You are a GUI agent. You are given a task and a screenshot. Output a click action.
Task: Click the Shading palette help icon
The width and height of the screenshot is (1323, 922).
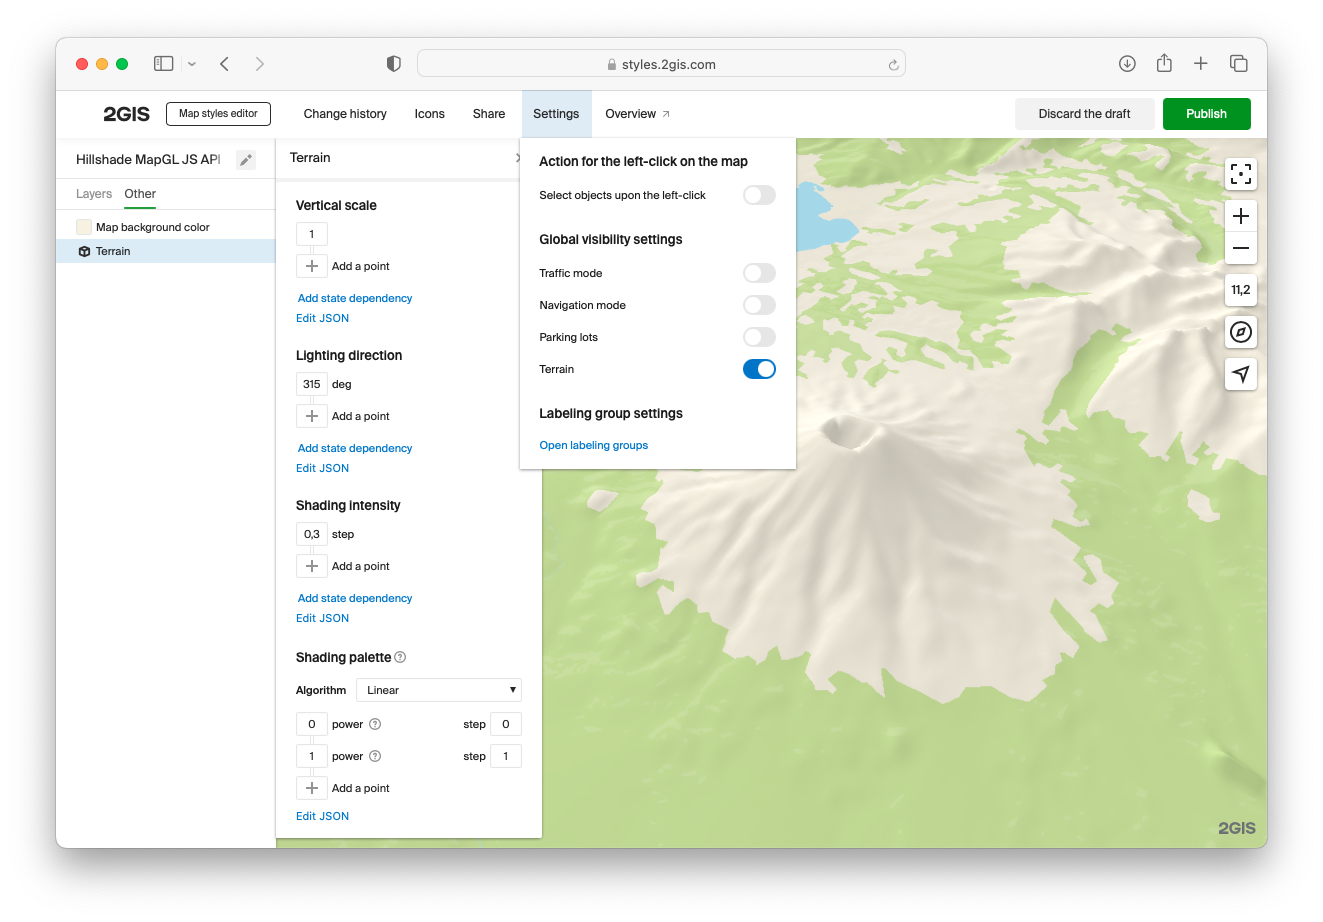tap(400, 657)
